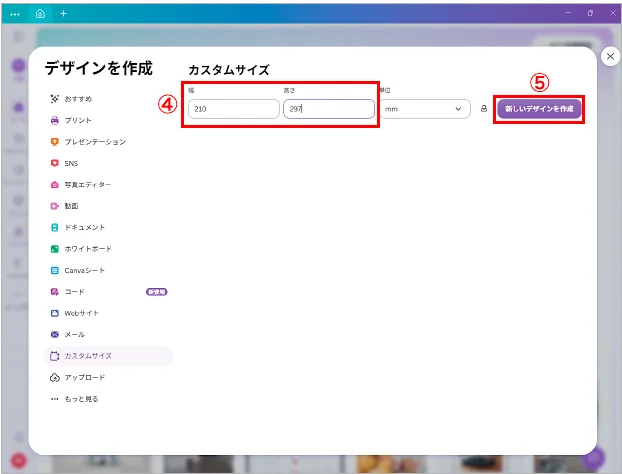Click the おすすめ sparkle icon
The height and width of the screenshot is (474, 622).
pos(55,99)
